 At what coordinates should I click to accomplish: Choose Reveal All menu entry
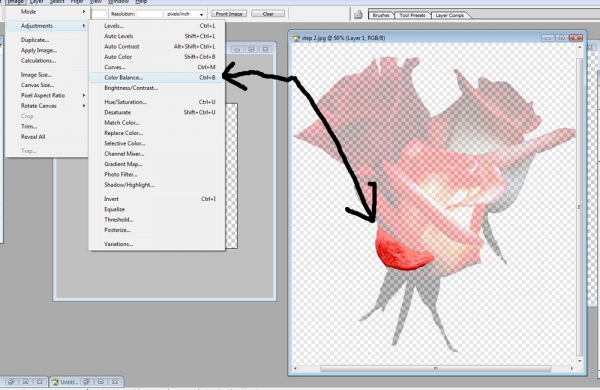(x=47, y=137)
